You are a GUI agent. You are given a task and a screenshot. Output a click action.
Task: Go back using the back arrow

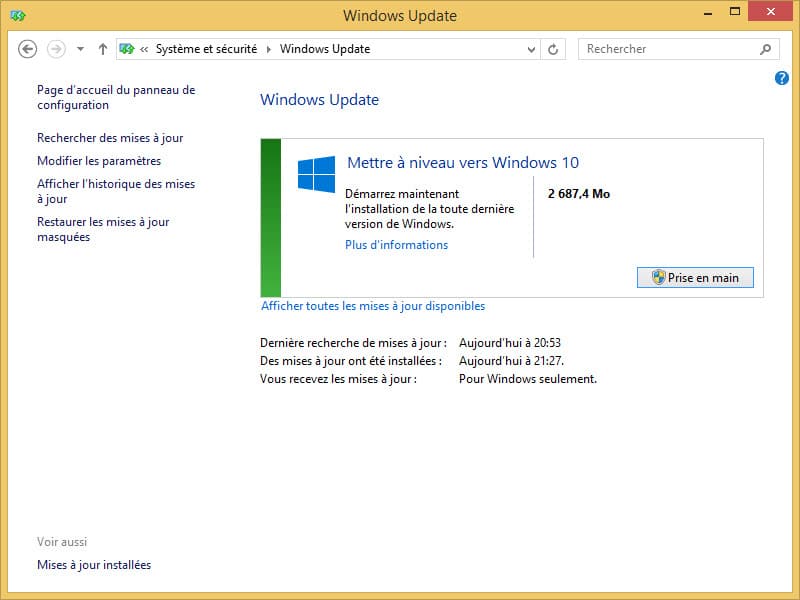(x=28, y=49)
